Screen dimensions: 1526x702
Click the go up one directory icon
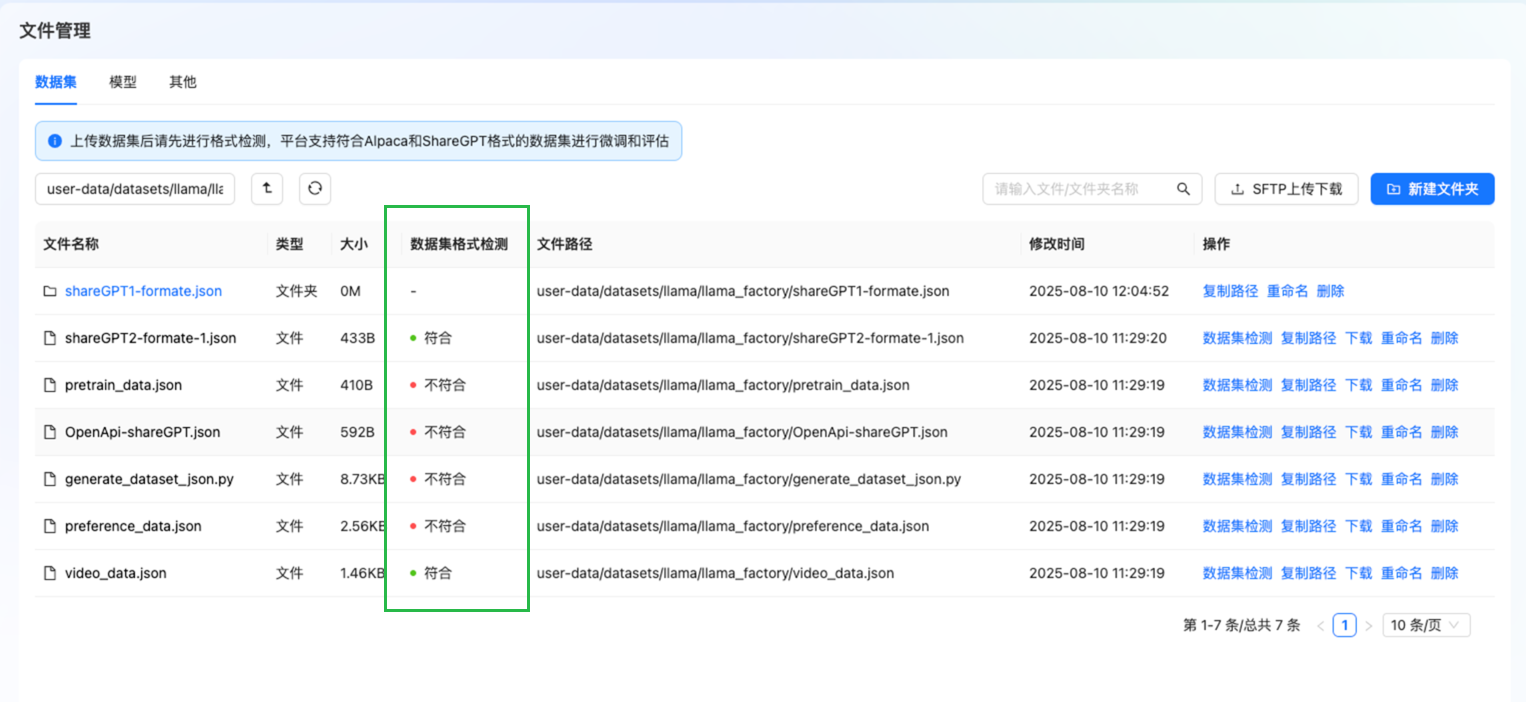point(267,188)
